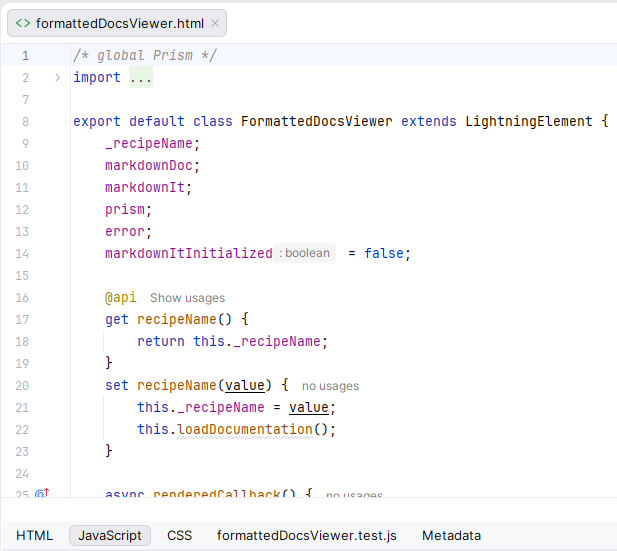This screenshot has height=551, width=617.
Task: Click the global Prism comment
Action: point(145,55)
